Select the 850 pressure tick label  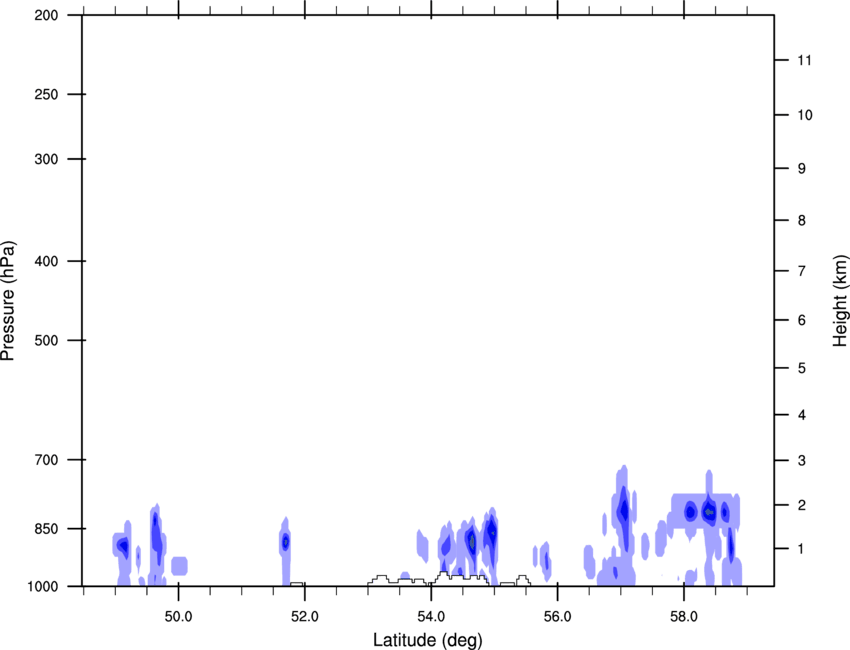pos(46,528)
